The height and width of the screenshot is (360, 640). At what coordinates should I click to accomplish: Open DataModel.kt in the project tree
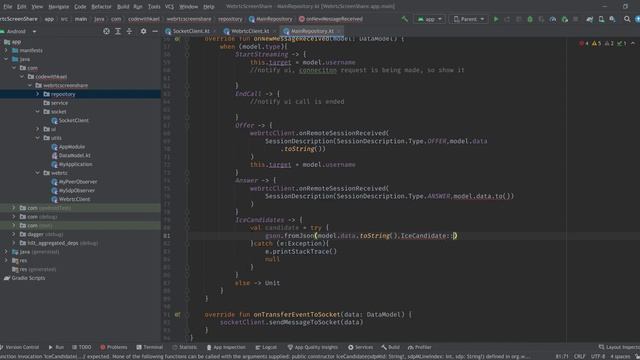click(x=71, y=156)
